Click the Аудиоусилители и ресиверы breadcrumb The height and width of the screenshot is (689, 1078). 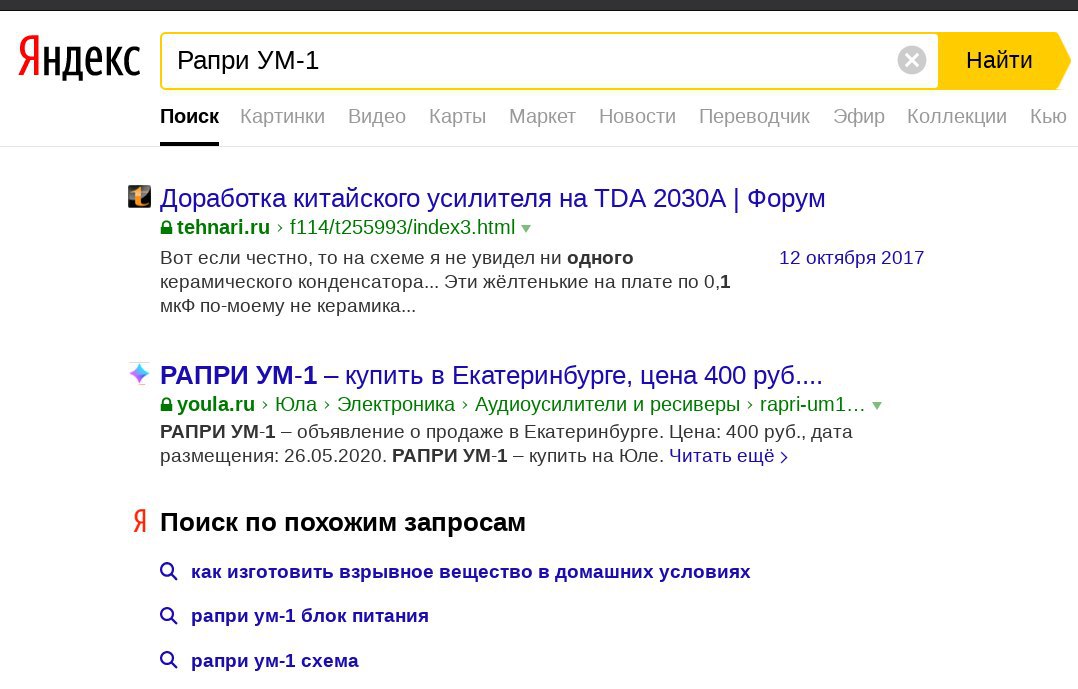click(607, 404)
